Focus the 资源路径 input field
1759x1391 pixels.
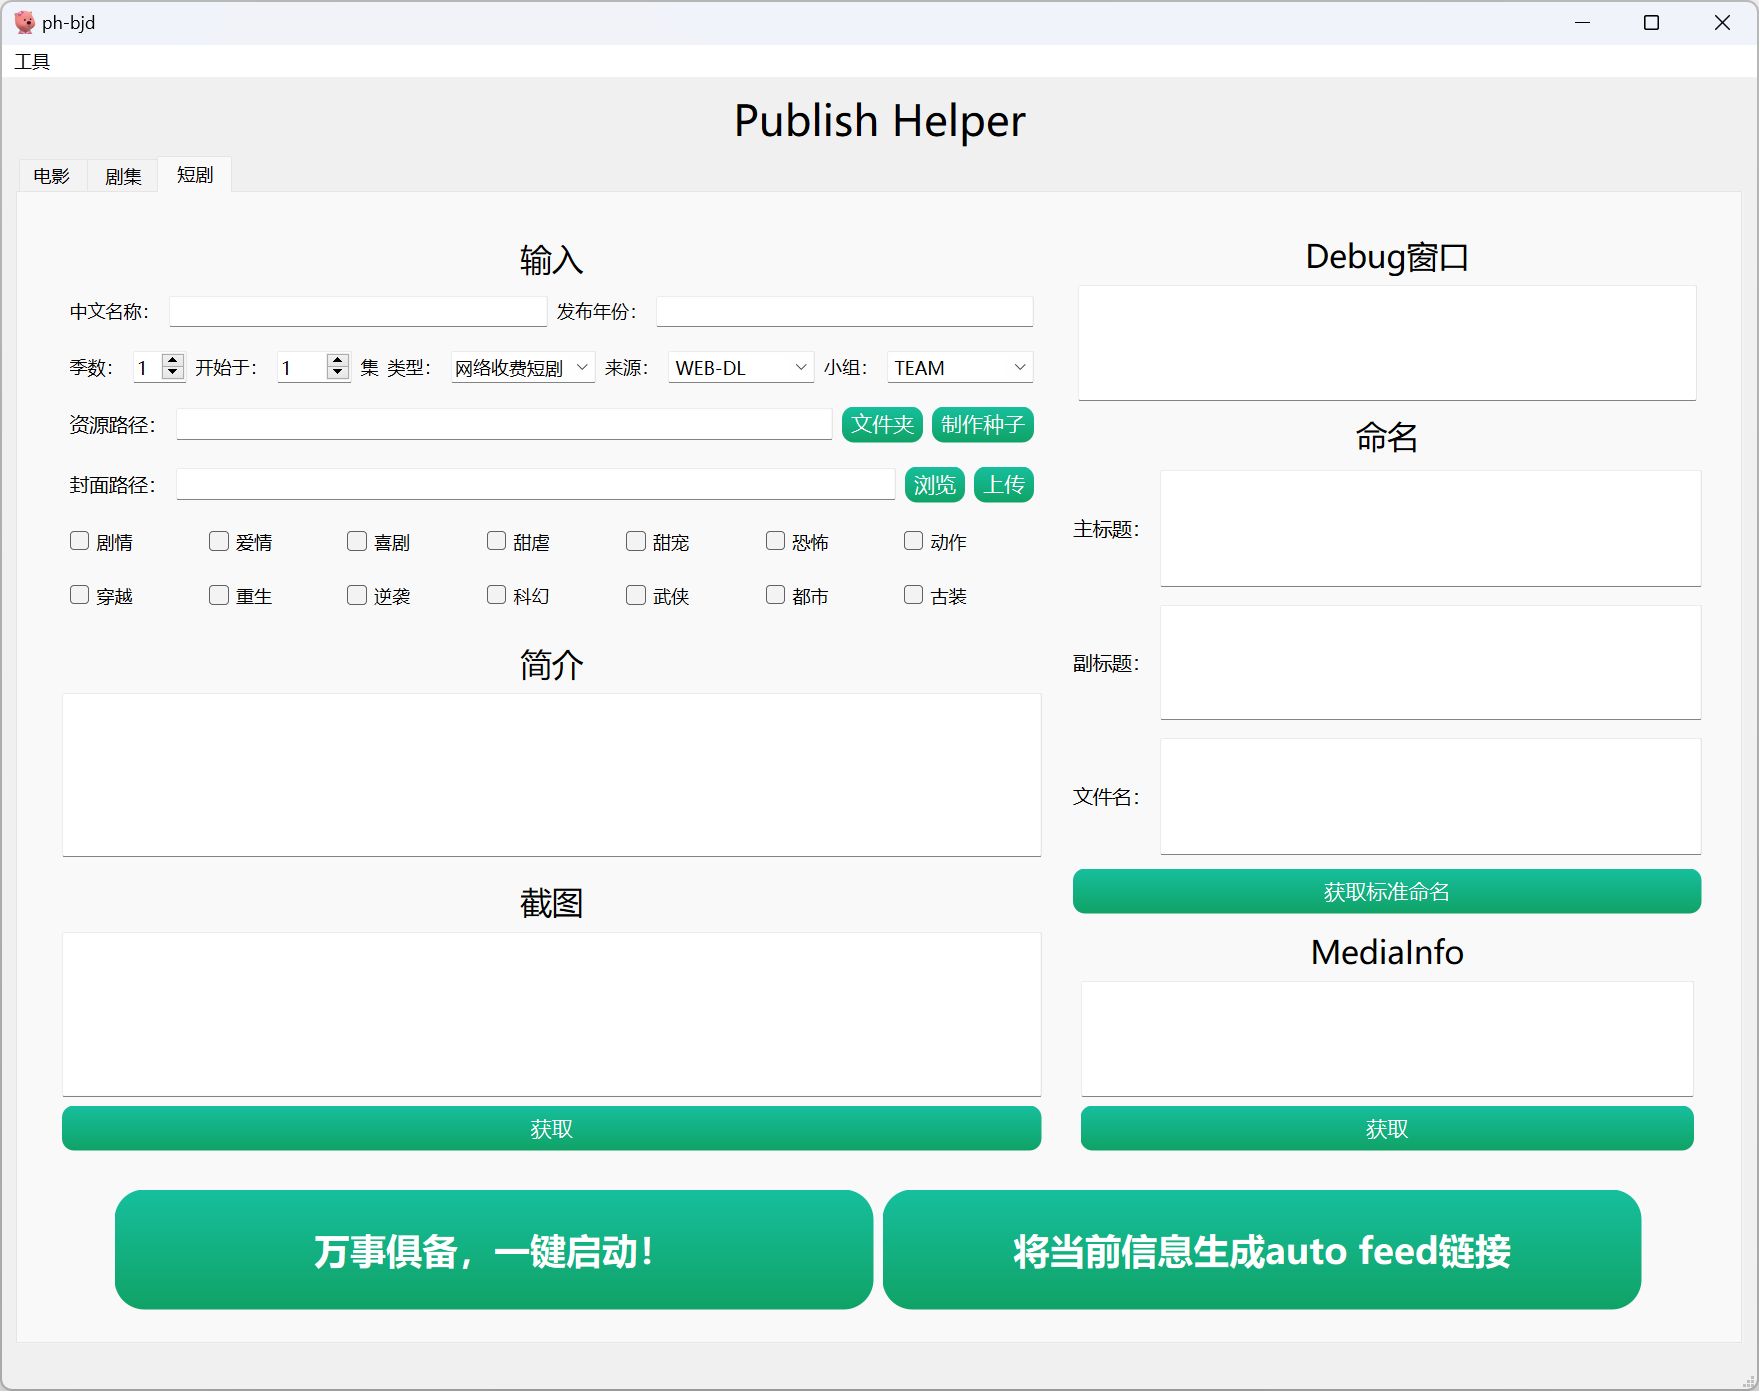pyautogui.click(x=504, y=424)
